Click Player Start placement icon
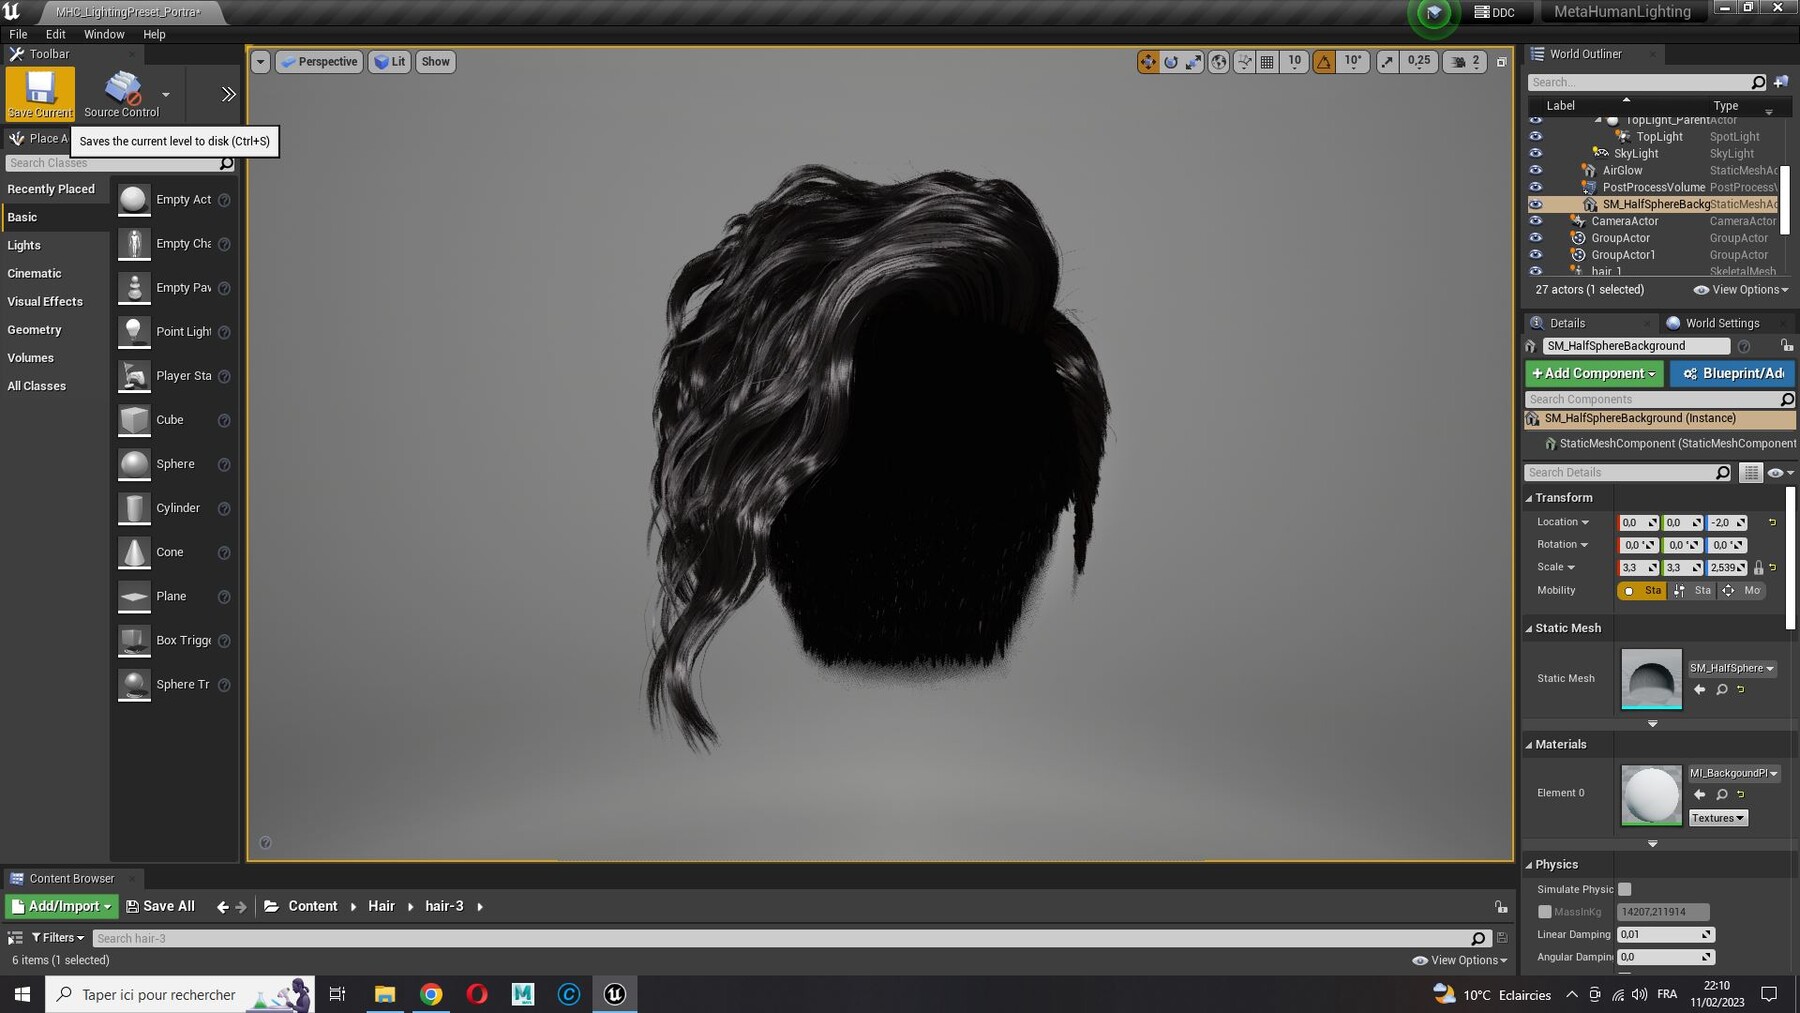The height and width of the screenshot is (1013, 1800). tap(134, 376)
